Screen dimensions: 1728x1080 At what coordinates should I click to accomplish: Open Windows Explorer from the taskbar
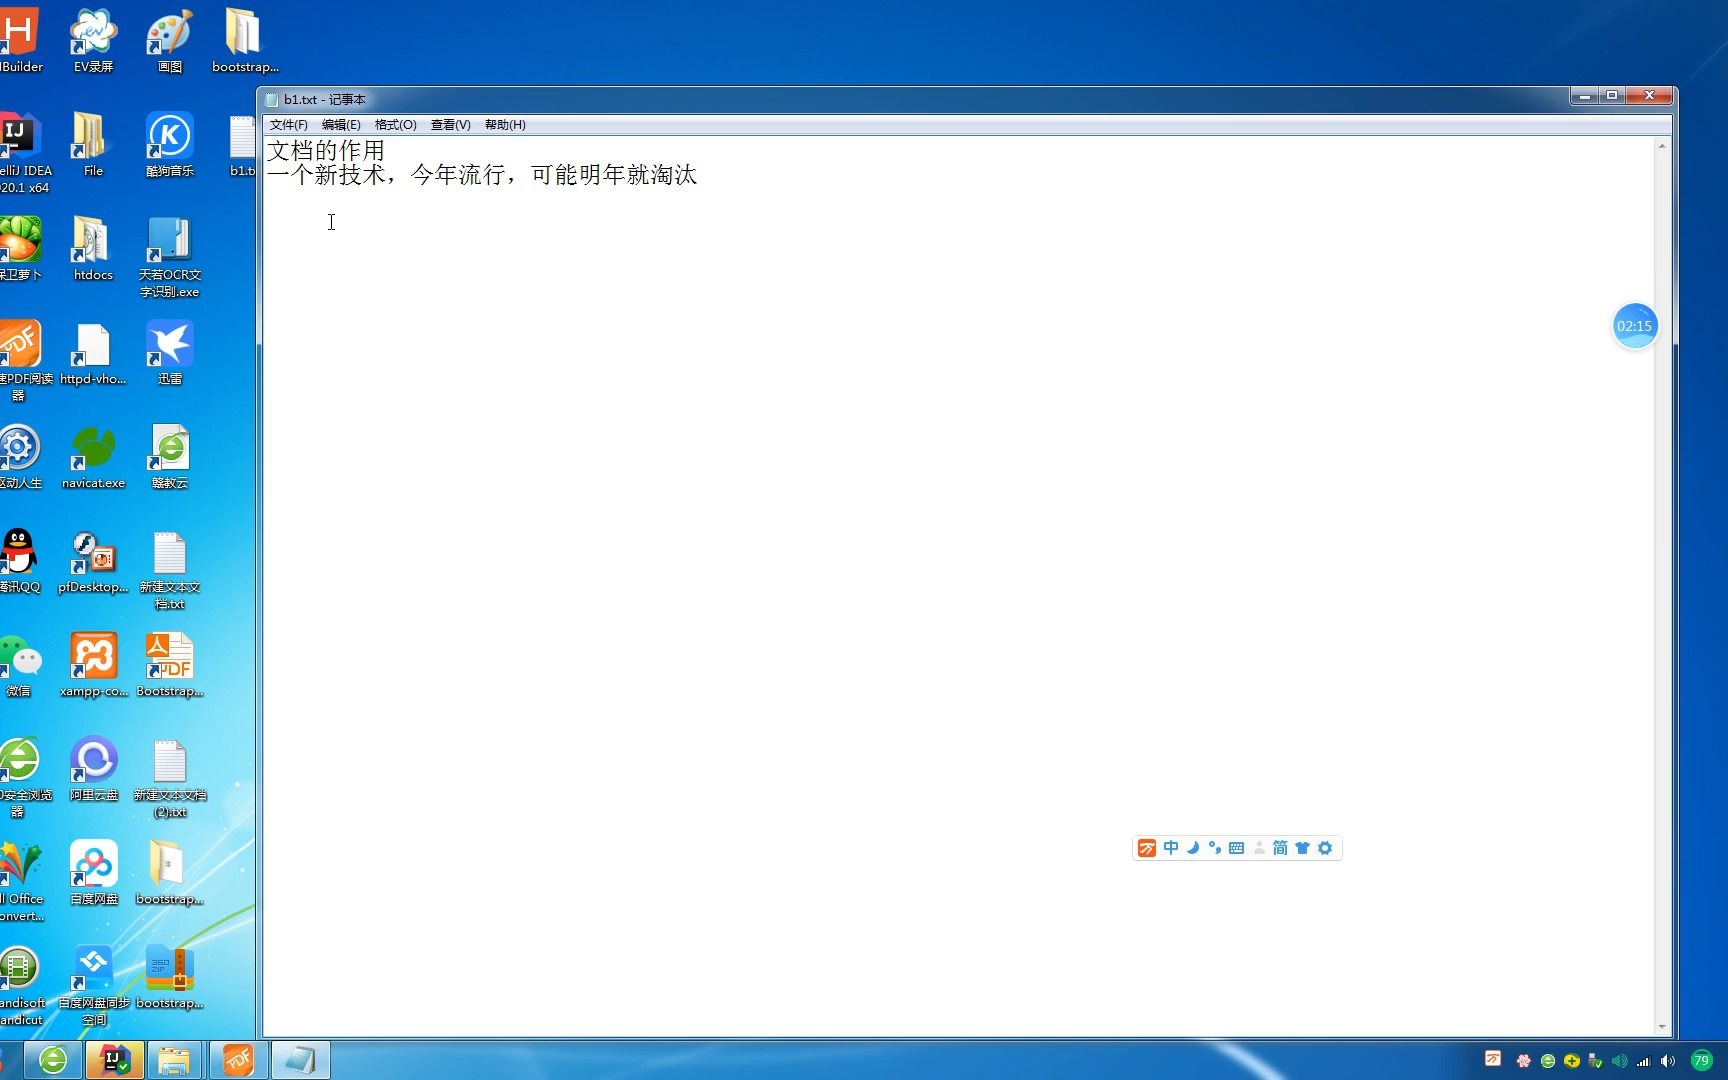tap(175, 1060)
